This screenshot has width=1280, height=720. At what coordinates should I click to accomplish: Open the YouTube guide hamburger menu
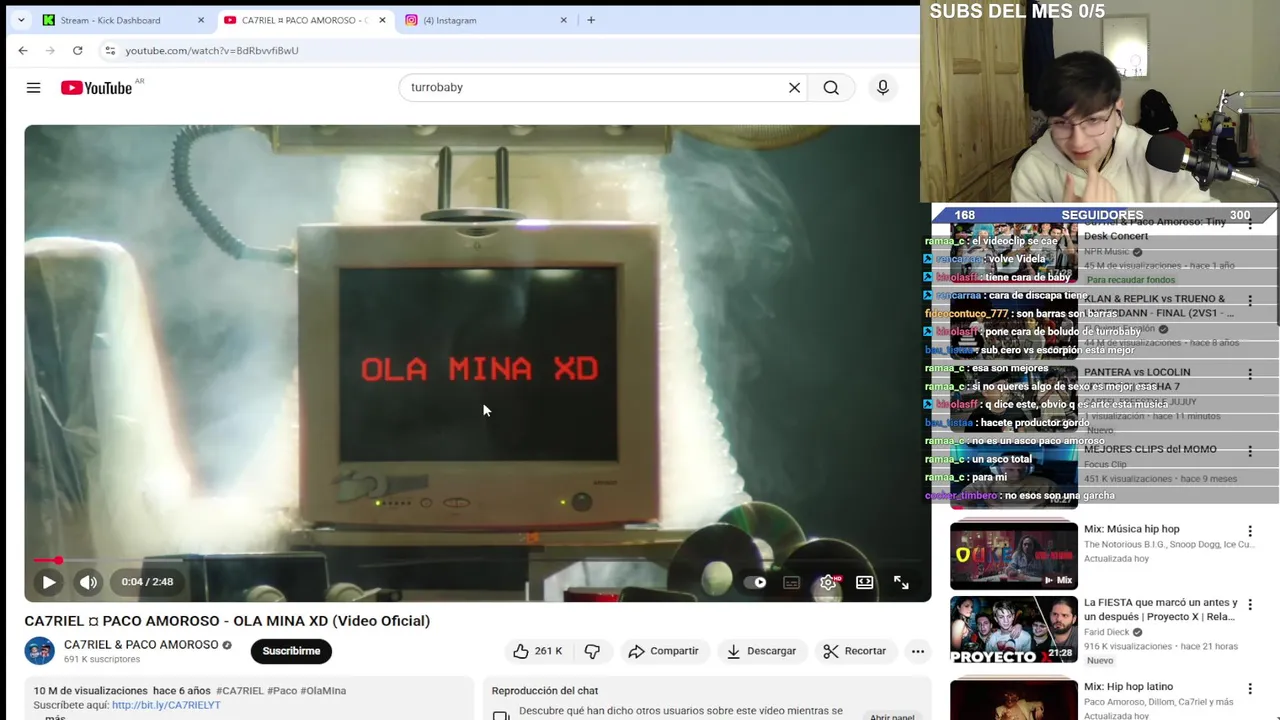[x=33, y=88]
